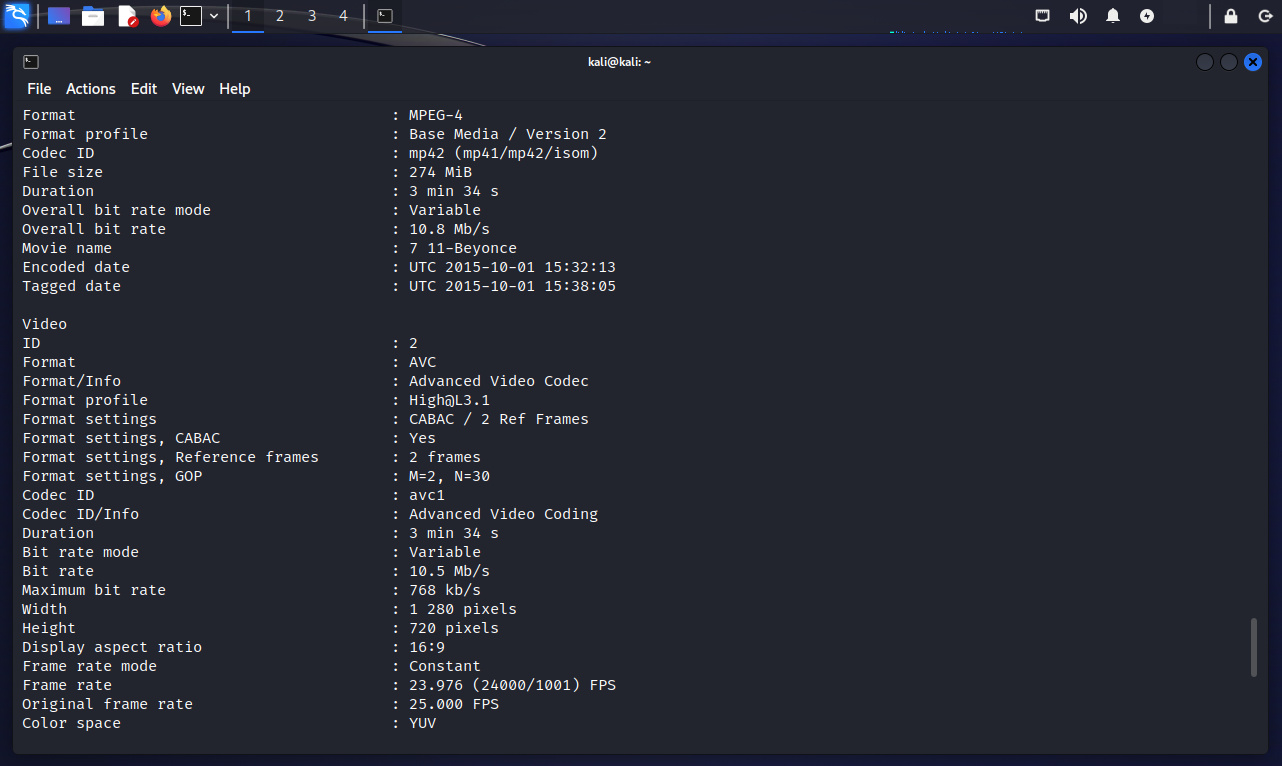Open the terminal emulator launcher icon
Screen dimensions: 1282x766
191,16
